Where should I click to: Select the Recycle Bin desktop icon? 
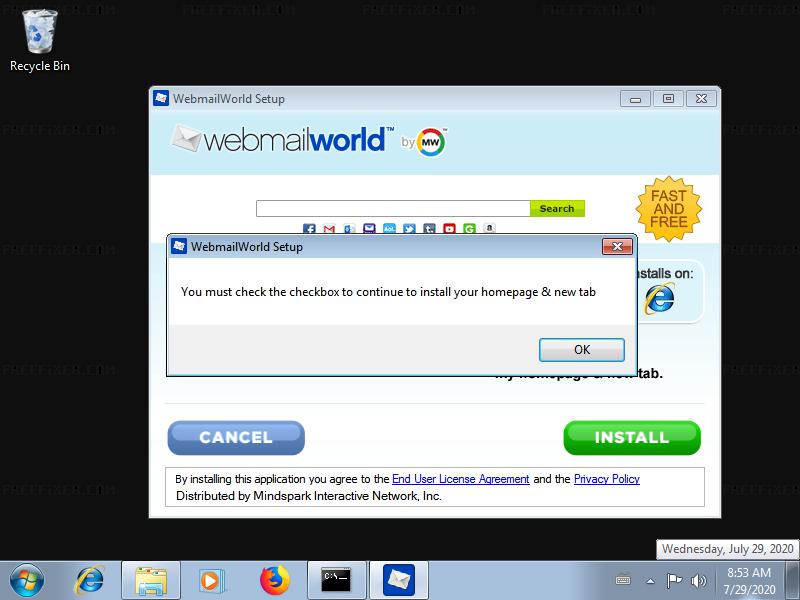pos(40,41)
